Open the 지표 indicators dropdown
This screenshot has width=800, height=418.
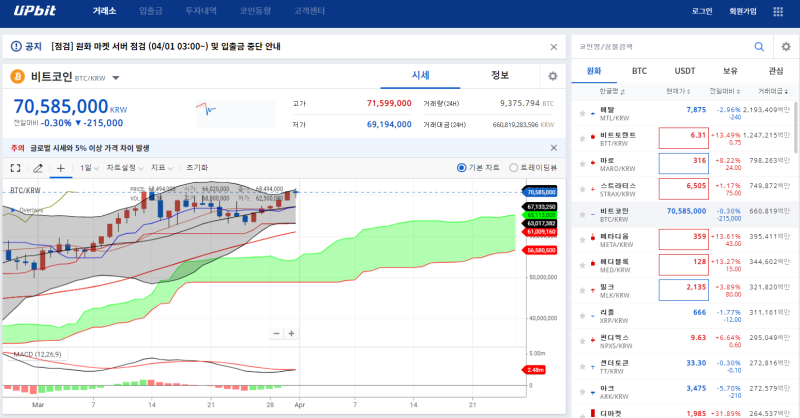[x=162, y=168]
